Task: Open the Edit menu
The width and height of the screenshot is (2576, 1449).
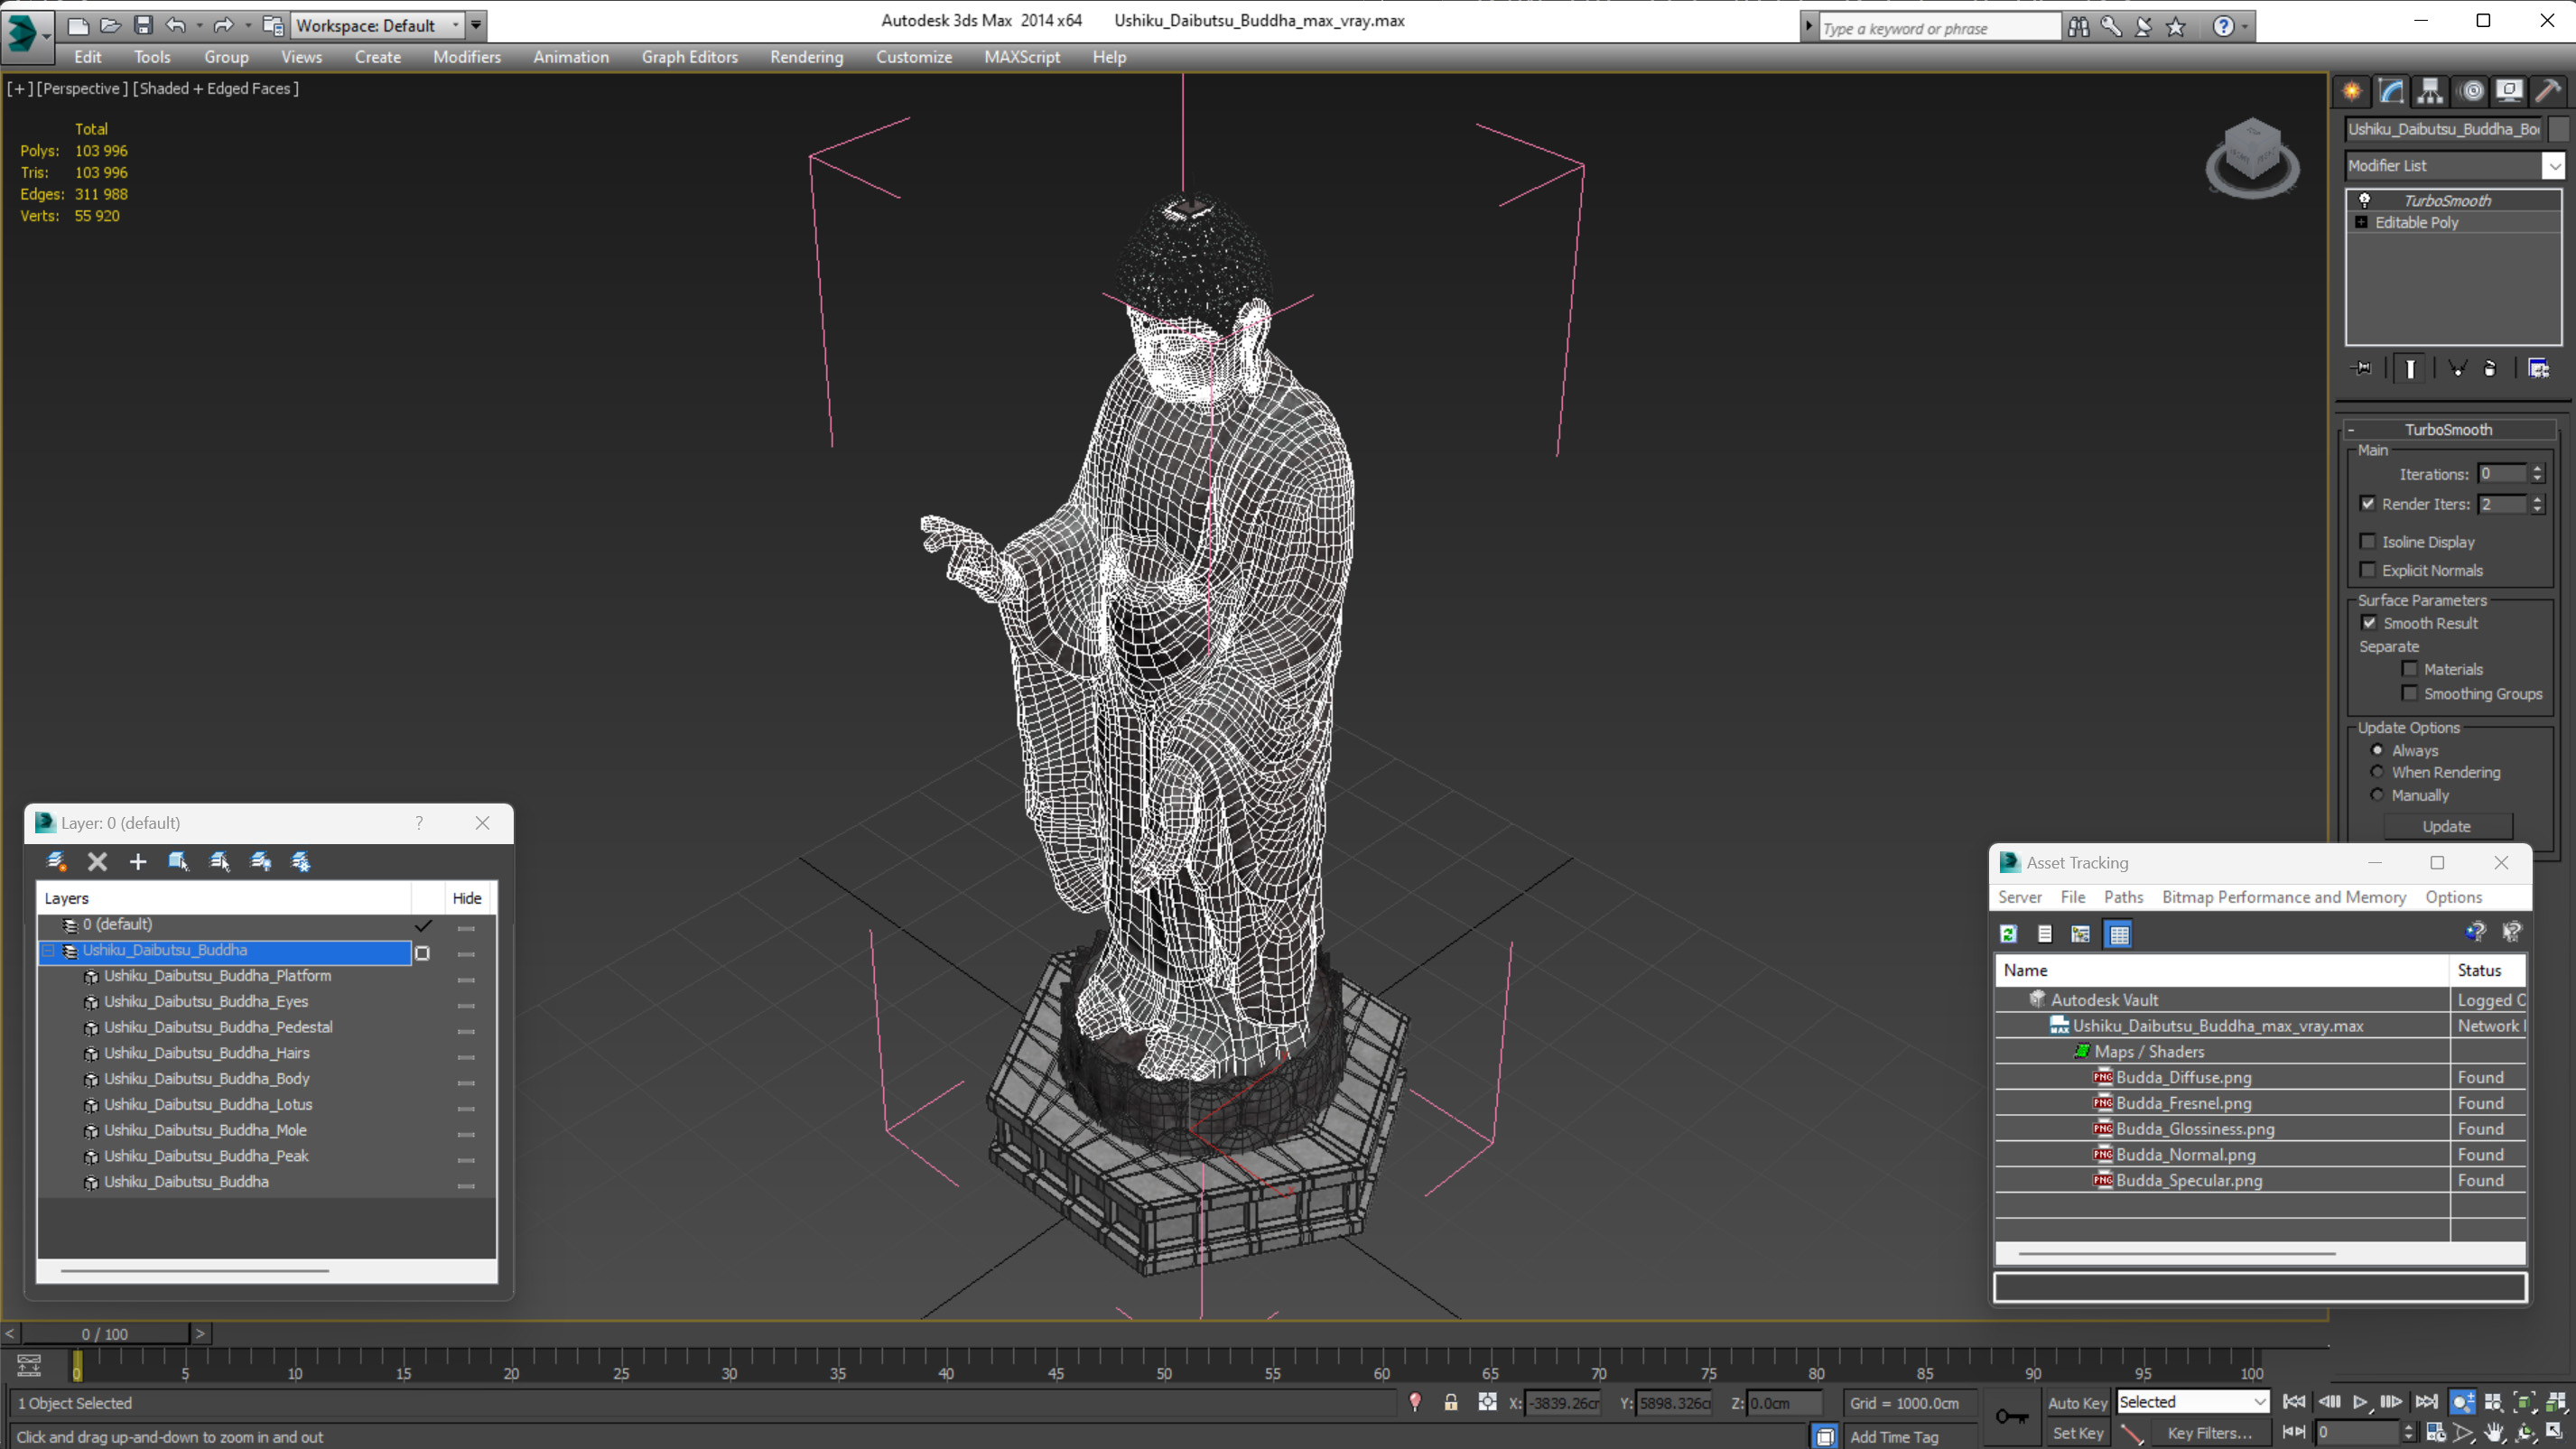Action: (x=87, y=57)
